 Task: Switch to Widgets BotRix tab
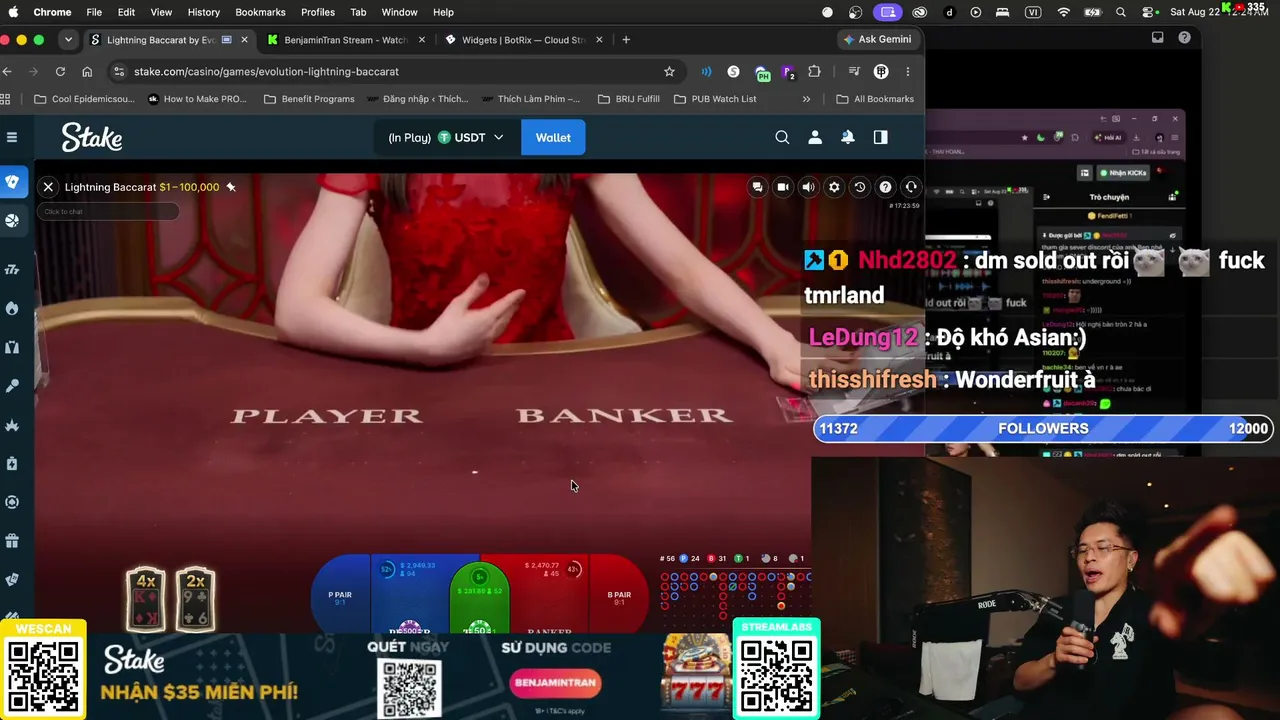[523, 40]
